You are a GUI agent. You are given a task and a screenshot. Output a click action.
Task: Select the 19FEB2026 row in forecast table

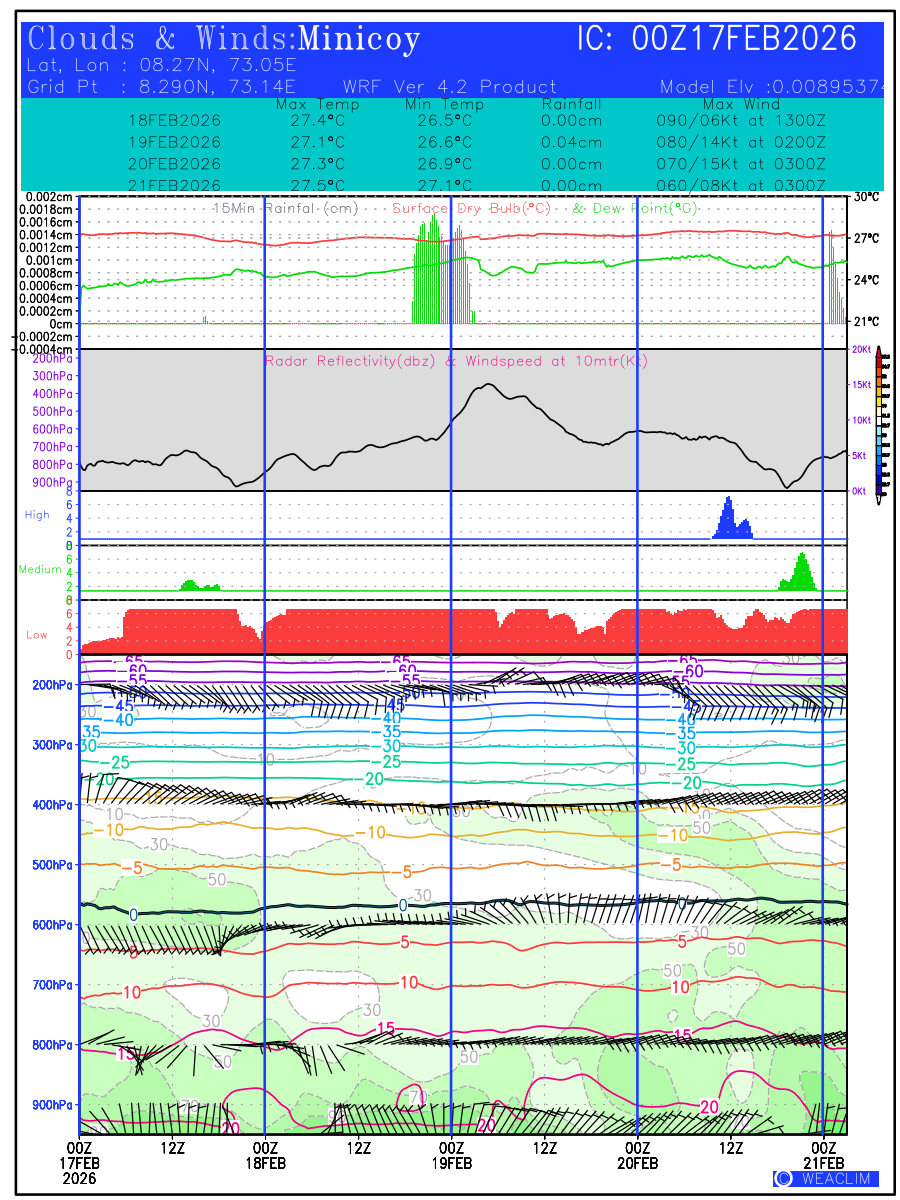pos(175,142)
